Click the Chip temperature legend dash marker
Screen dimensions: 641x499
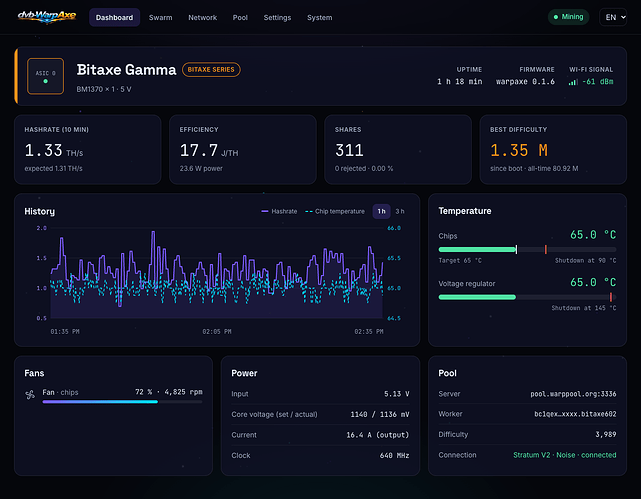[x=309, y=211]
